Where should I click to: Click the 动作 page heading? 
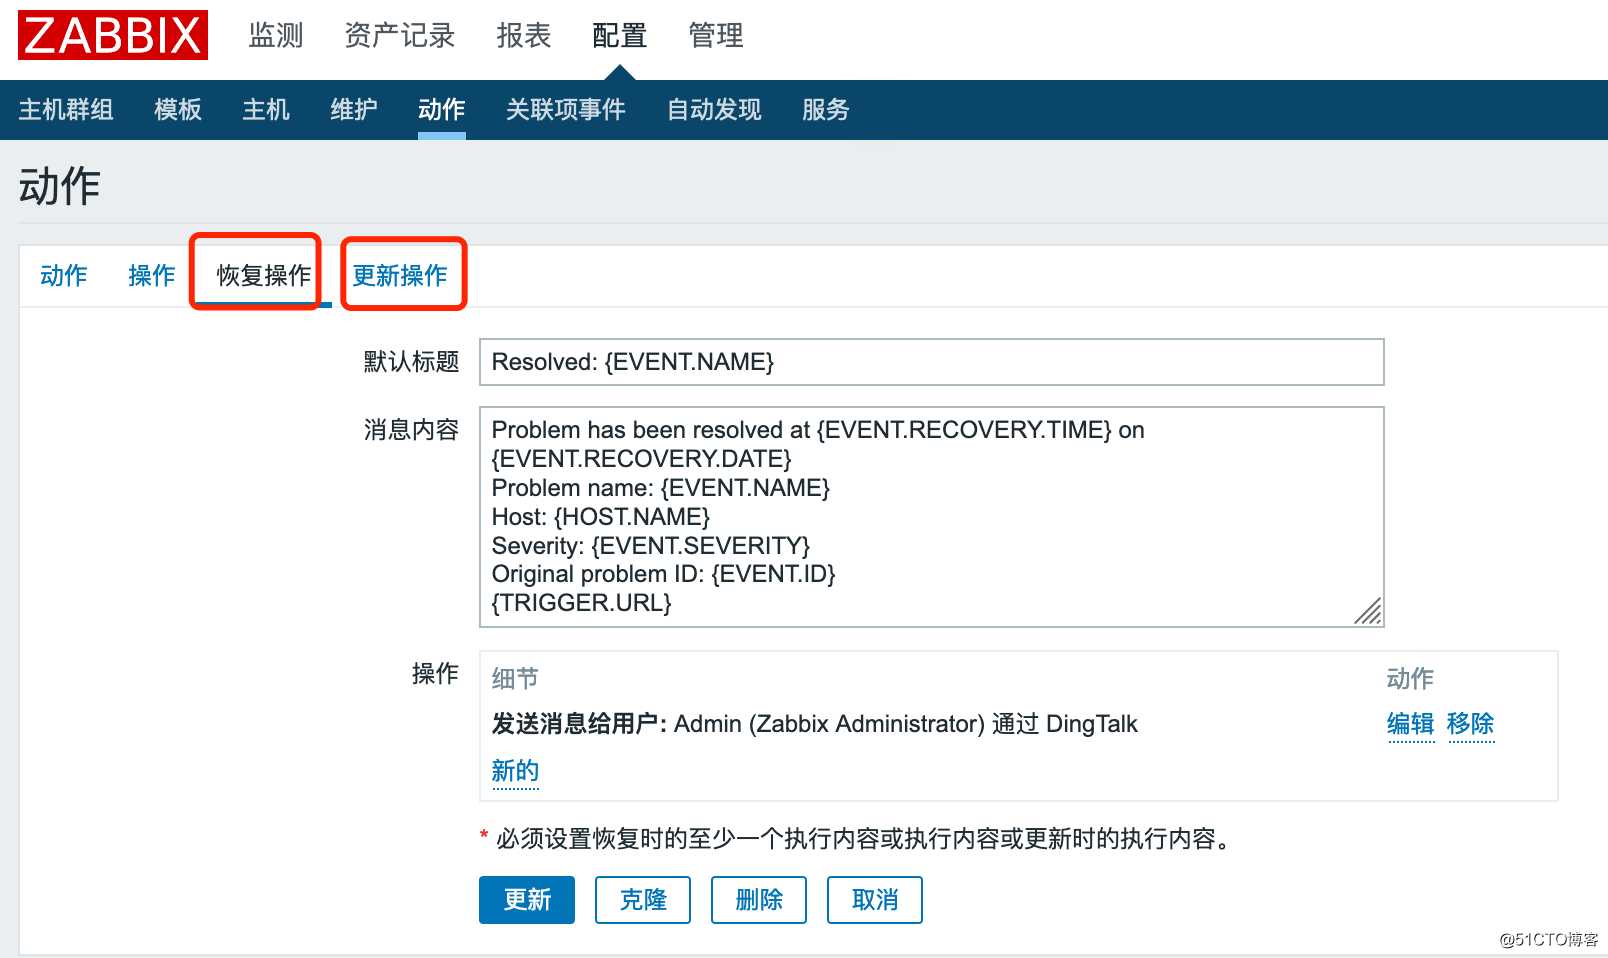point(60,186)
